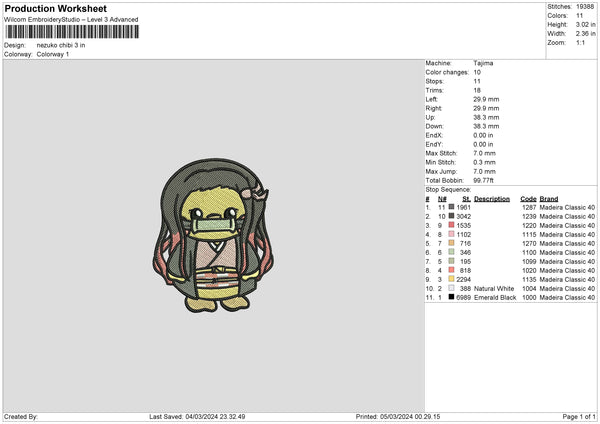The image size is (600, 424).
Task: Click the Code column header
Action: click(528, 198)
